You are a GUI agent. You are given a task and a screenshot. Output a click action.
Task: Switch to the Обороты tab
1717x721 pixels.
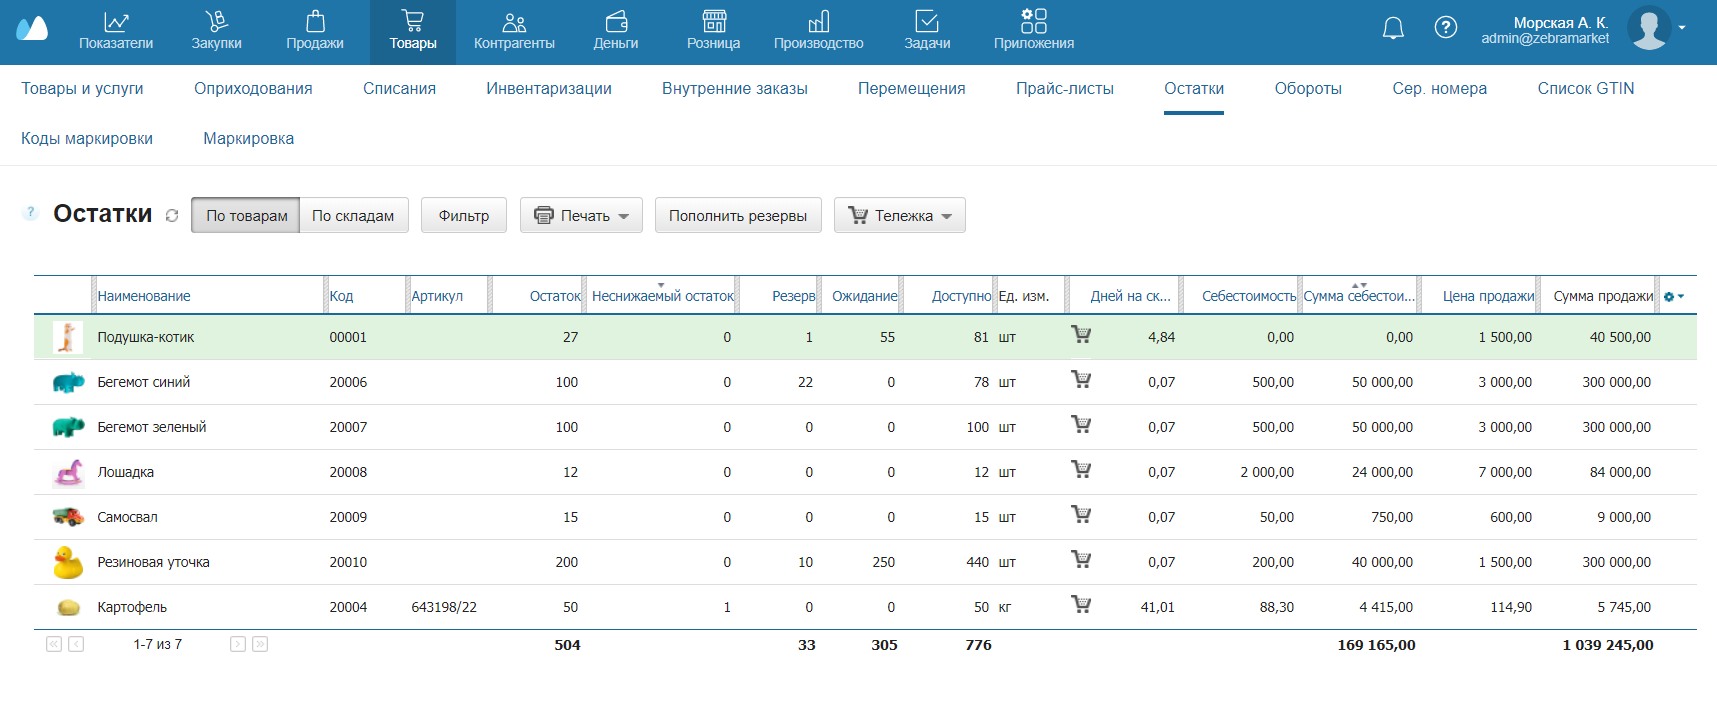[x=1307, y=89]
